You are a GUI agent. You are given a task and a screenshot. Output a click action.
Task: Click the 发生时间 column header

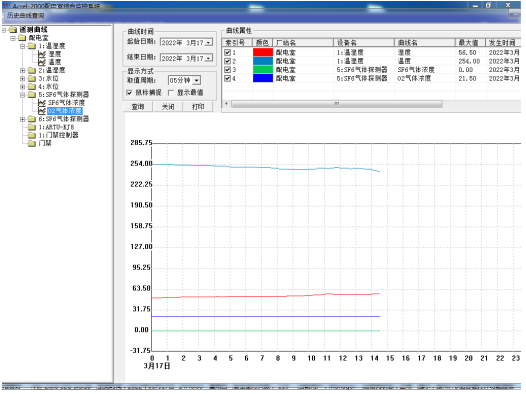click(x=503, y=43)
